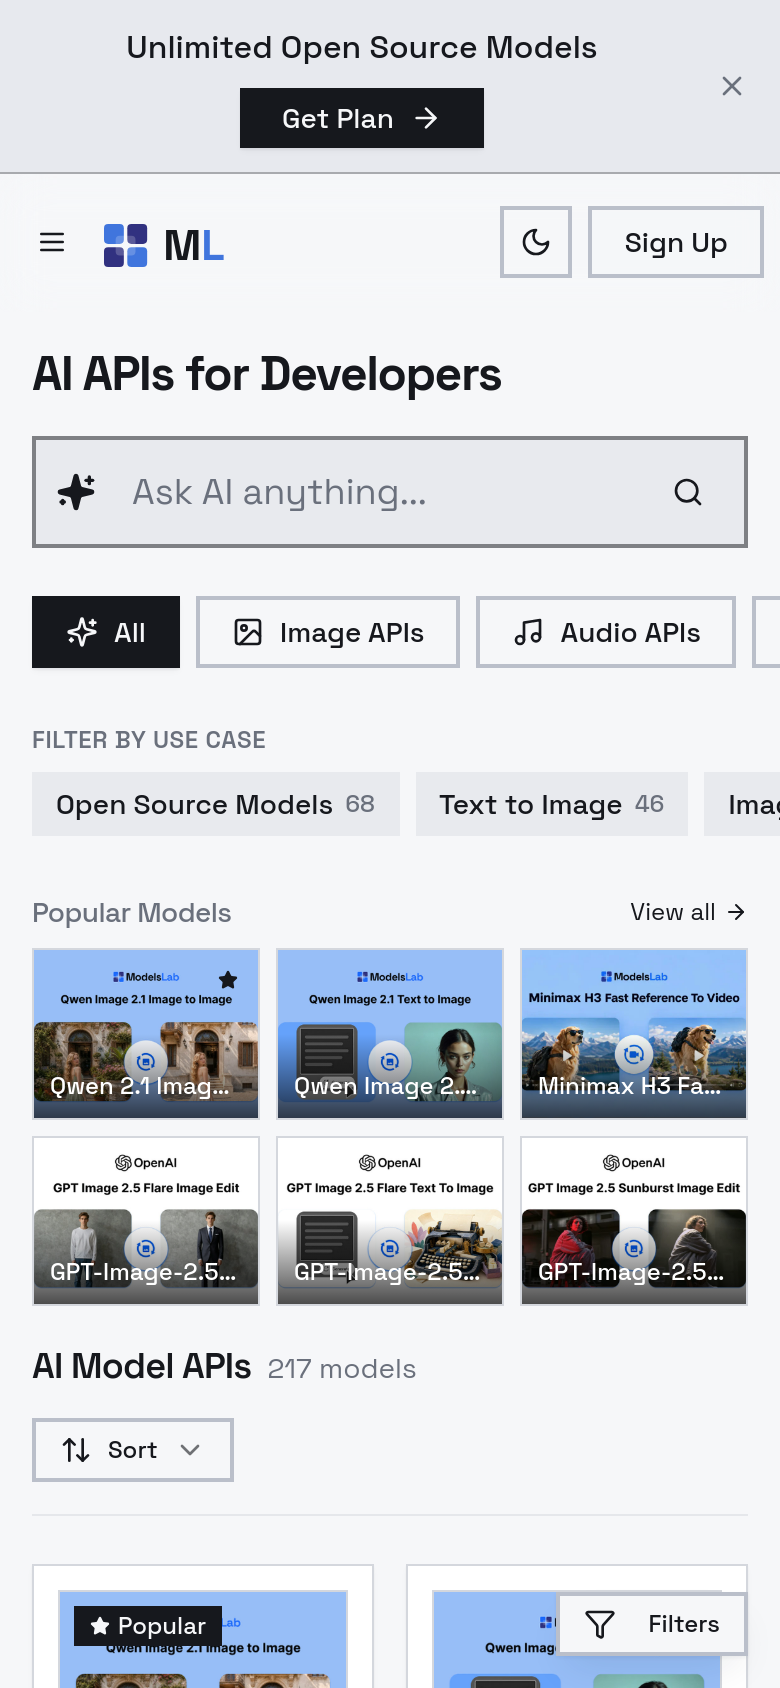This screenshot has width=780, height=1688.
Task: Click the Popular badge on first model card
Action: pos(148,1626)
